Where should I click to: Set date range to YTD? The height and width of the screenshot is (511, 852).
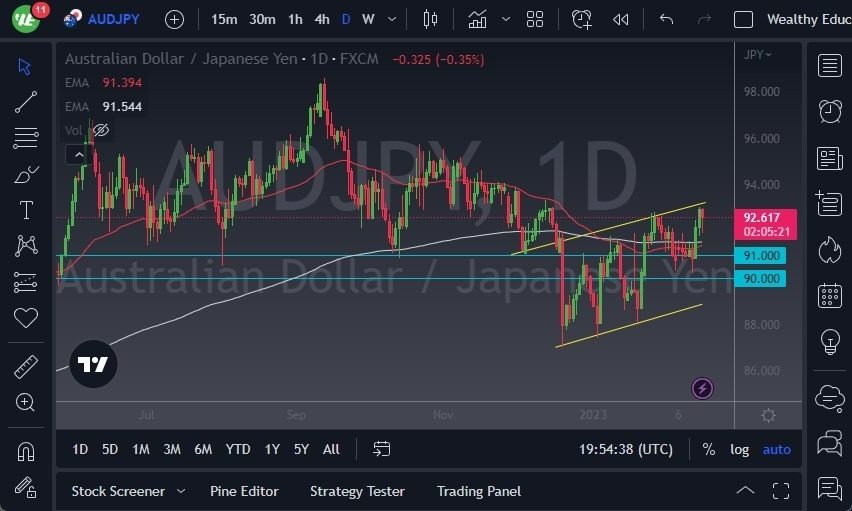click(237, 449)
